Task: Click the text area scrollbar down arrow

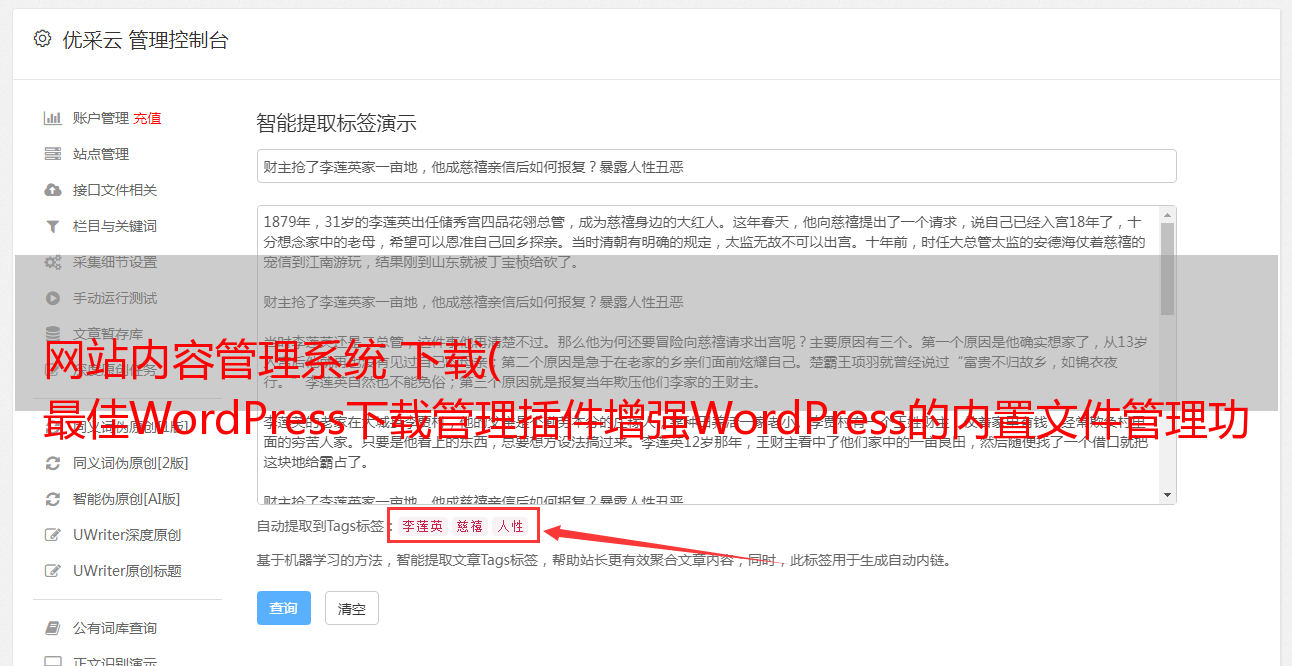Action: 1167,495
